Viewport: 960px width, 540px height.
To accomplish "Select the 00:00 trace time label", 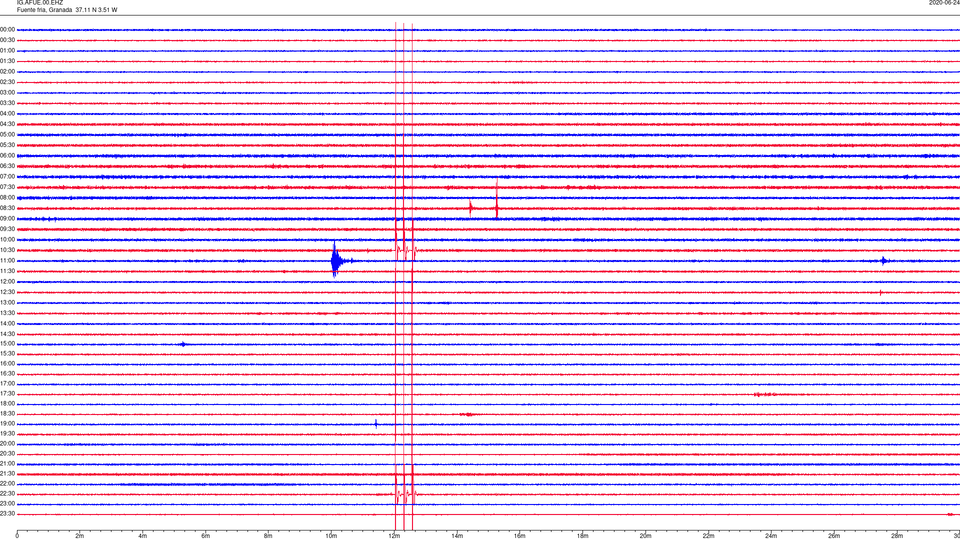I will [x=7, y=29].
